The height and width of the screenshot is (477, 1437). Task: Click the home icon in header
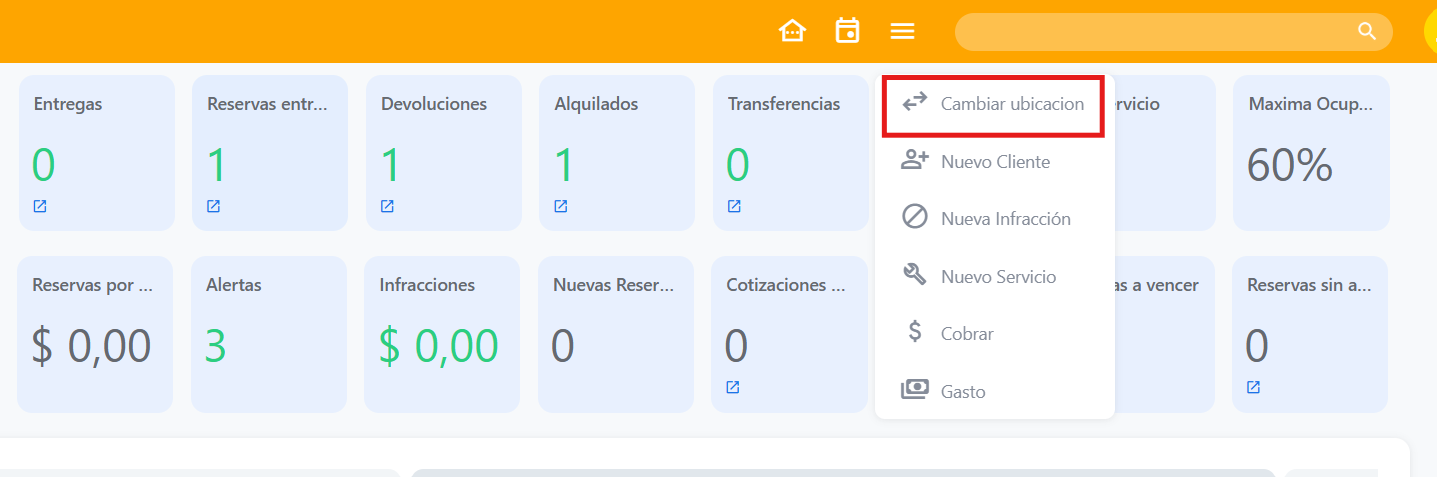coord(792,31)
